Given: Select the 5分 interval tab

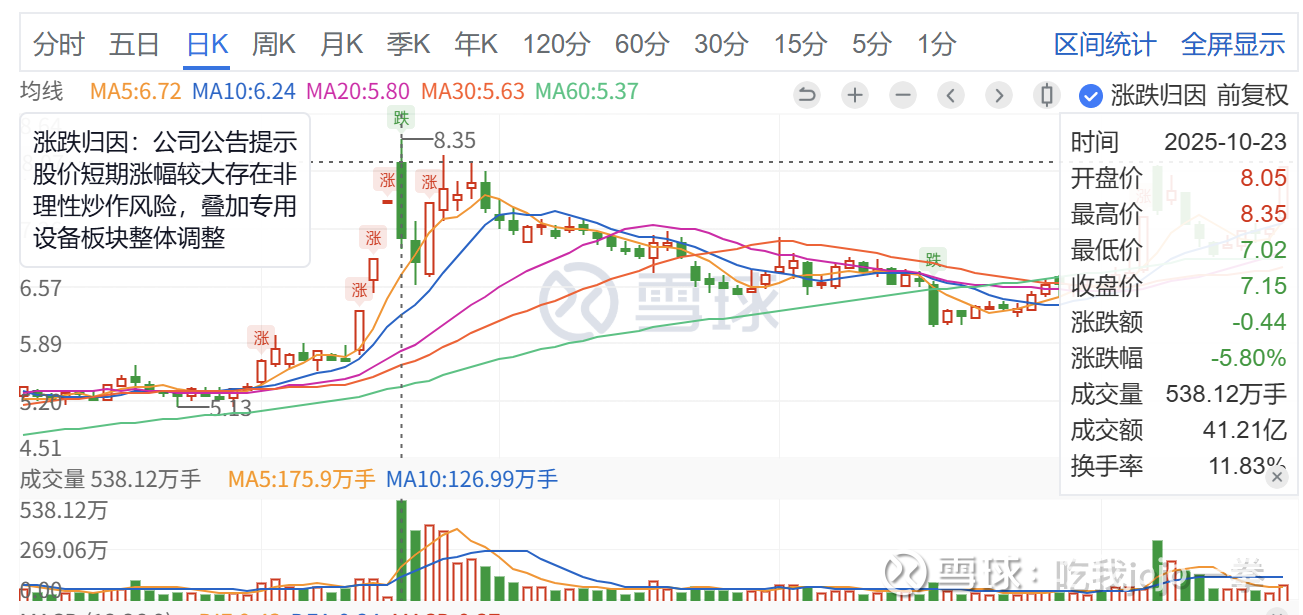Looking at the screenshot, I should (x=872, y=44).
